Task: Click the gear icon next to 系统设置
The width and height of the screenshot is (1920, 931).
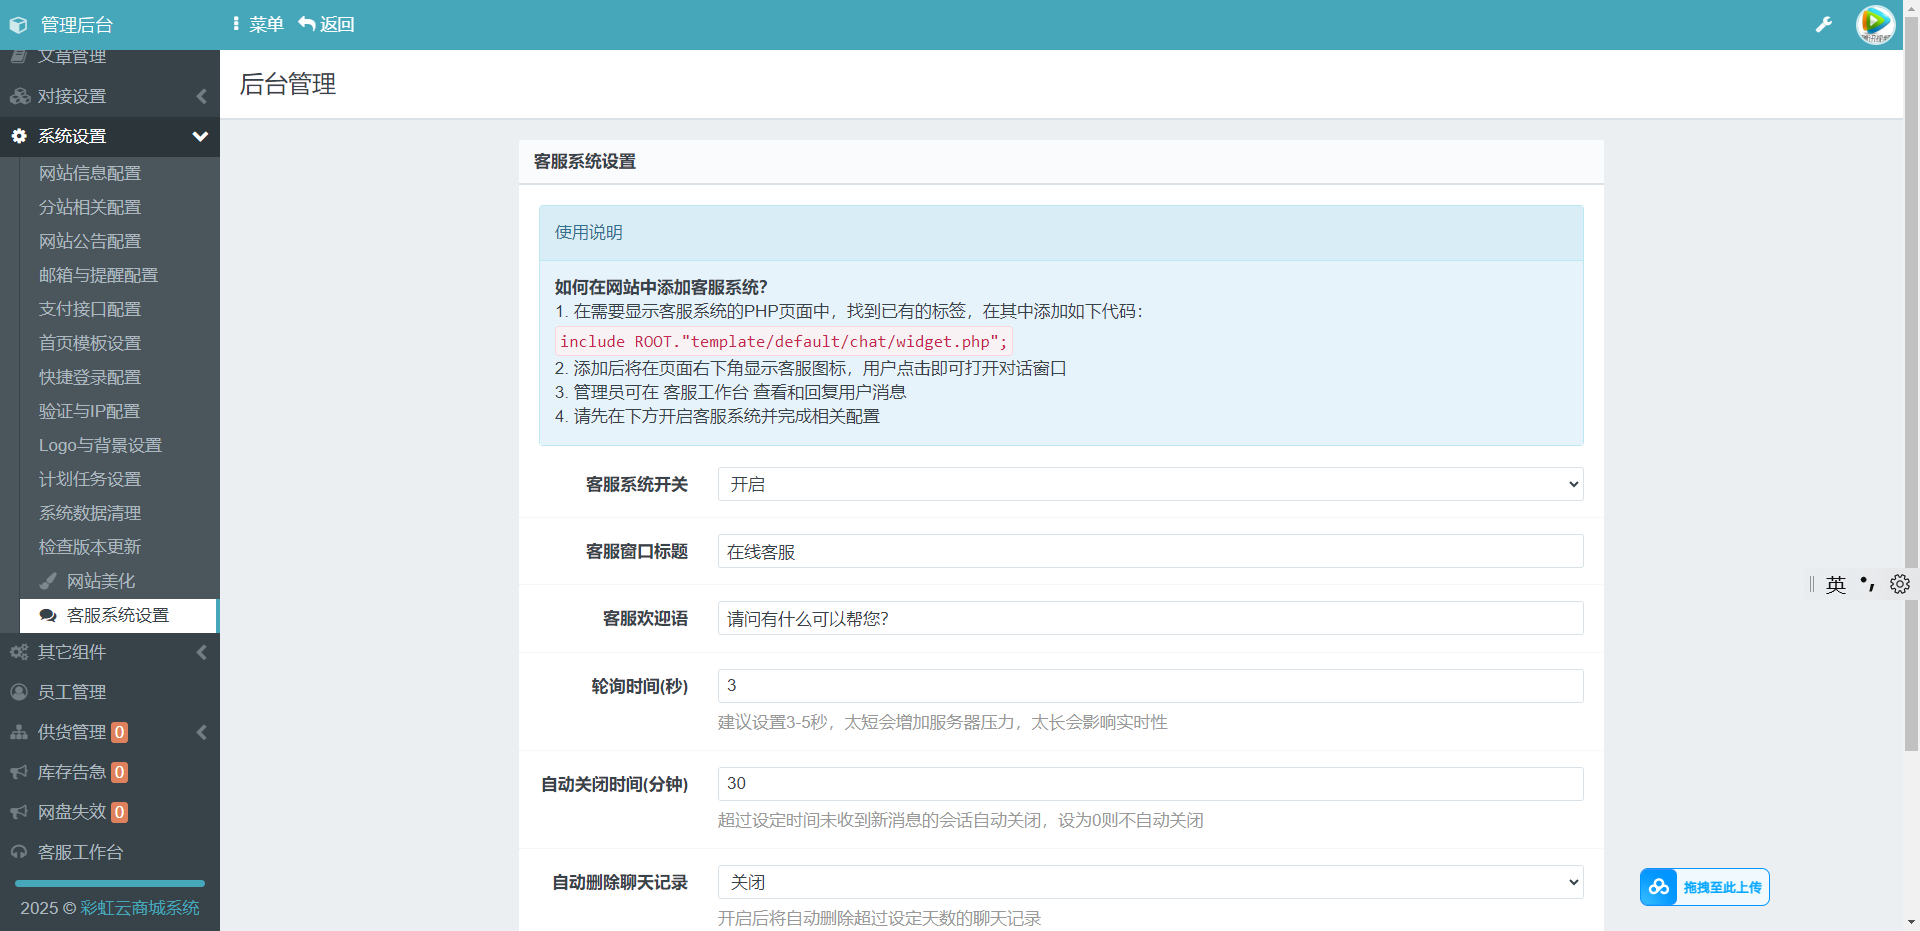Action: pos(19,136)
